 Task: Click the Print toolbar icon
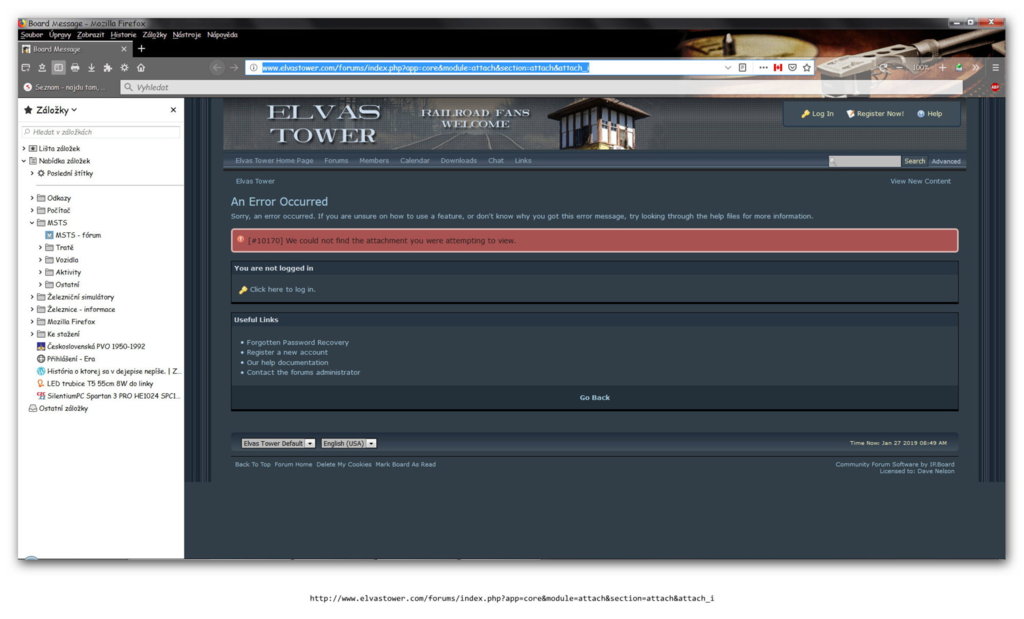pos(75,68)
